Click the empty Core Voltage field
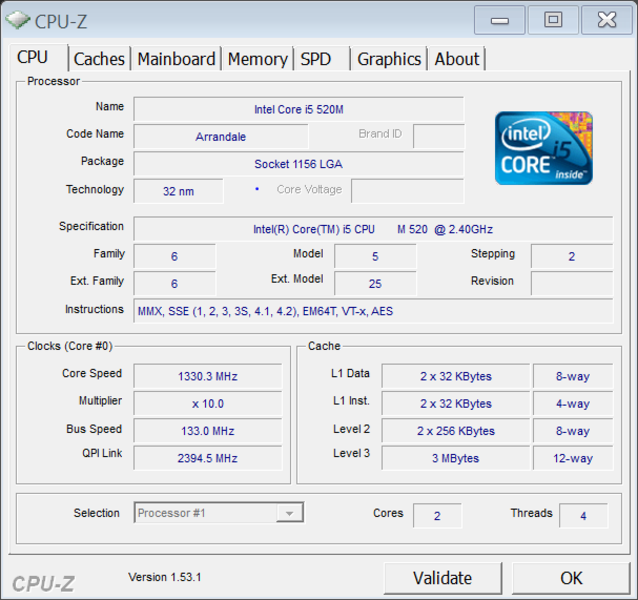Viewport: 638px width, 600px height. pos(407,191)
